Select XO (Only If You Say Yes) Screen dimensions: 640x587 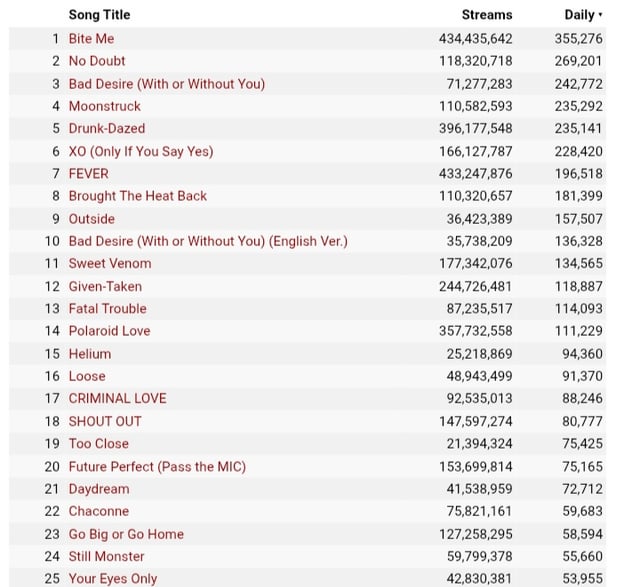140,151
